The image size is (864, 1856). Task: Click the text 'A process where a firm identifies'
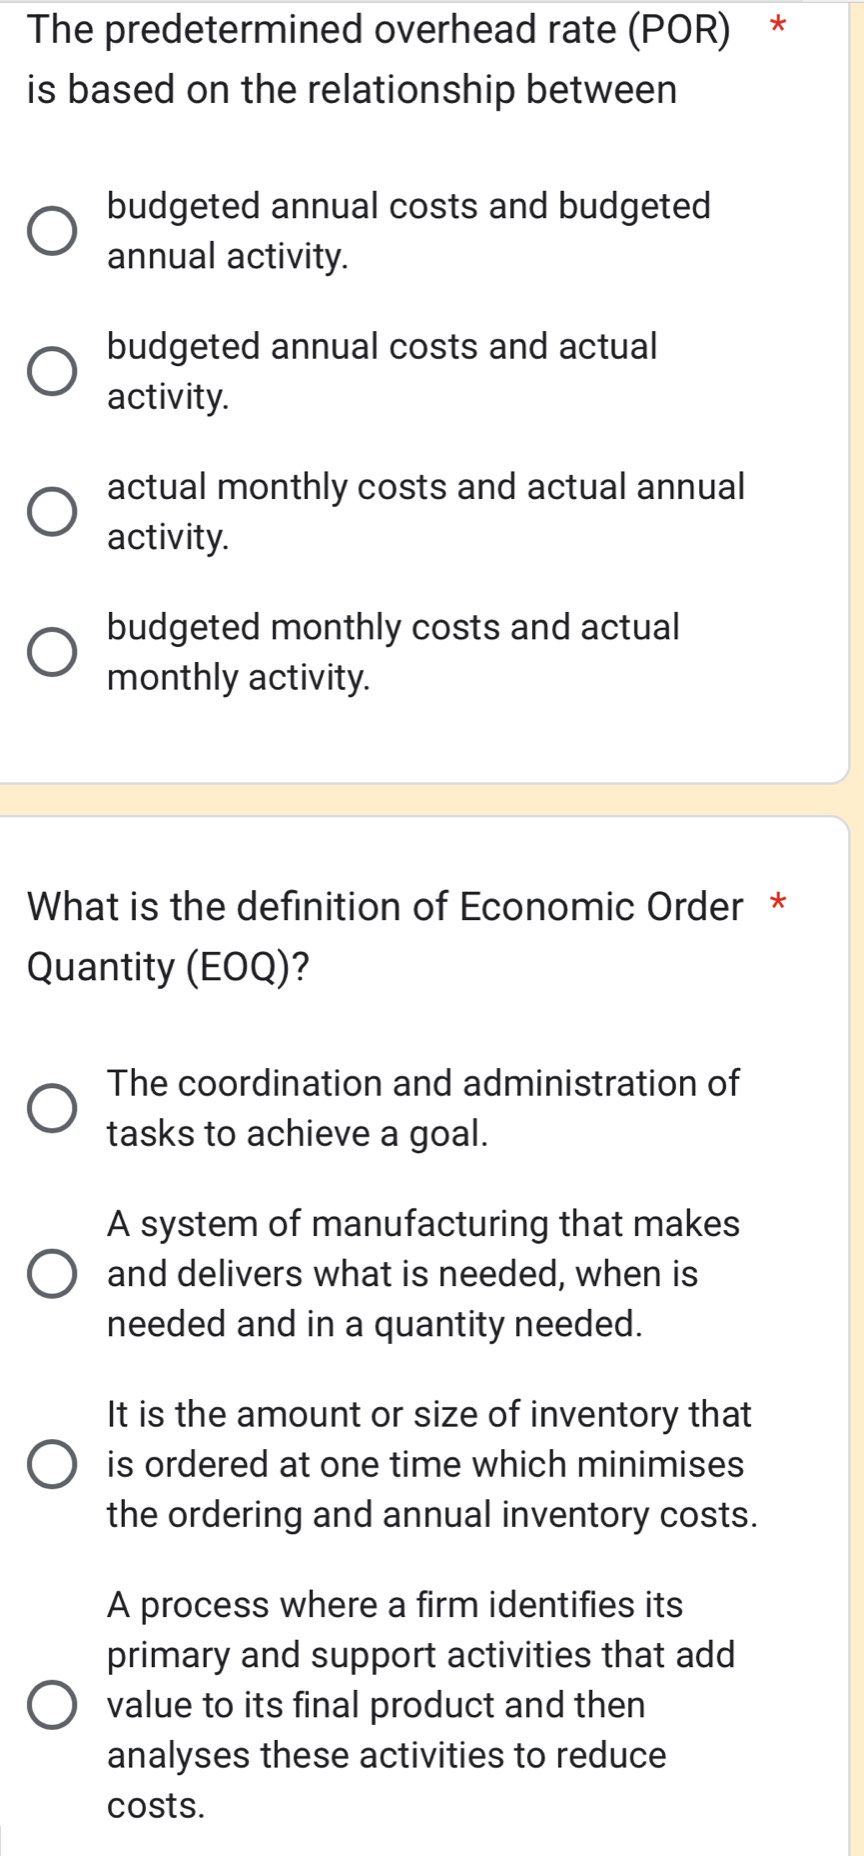click(420, 1704)
